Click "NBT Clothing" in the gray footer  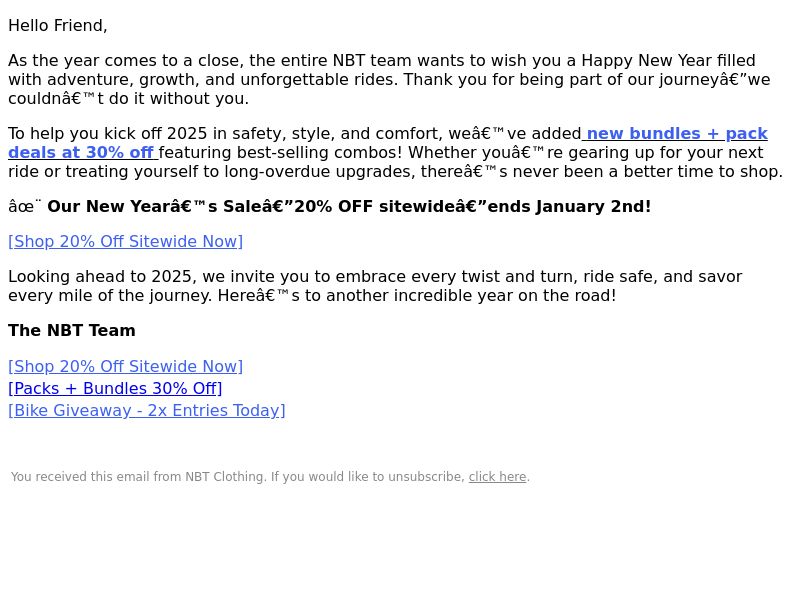click(x=224, y=477)
